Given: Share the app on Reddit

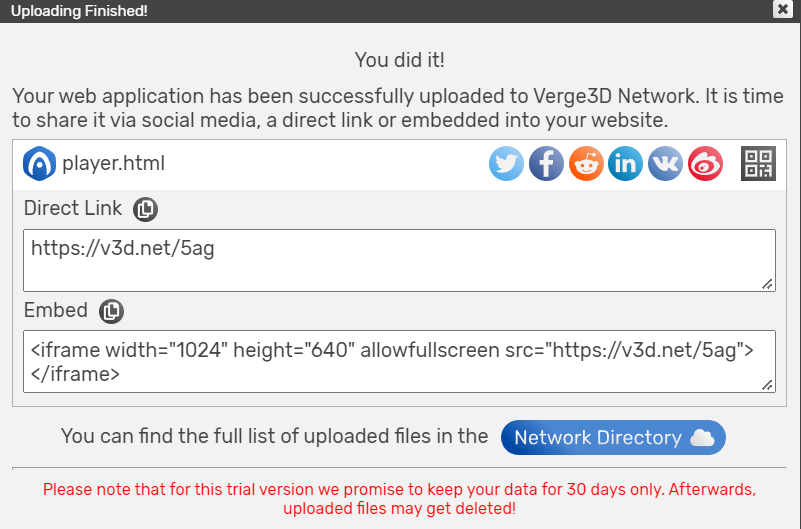Looking at the screenshot, I should pyautogui.click(x=586, y=163).
